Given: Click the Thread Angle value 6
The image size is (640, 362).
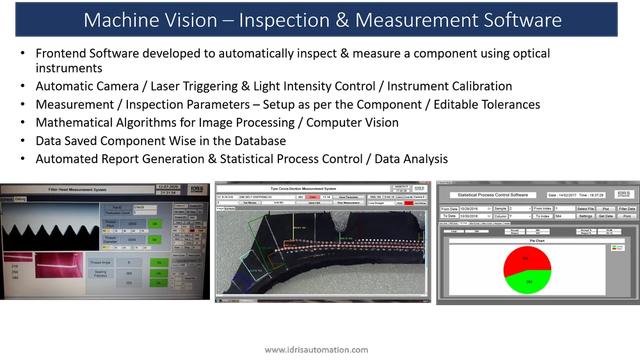Looking at the screenshot, I should pyautogui.click(x=129, y=262).
